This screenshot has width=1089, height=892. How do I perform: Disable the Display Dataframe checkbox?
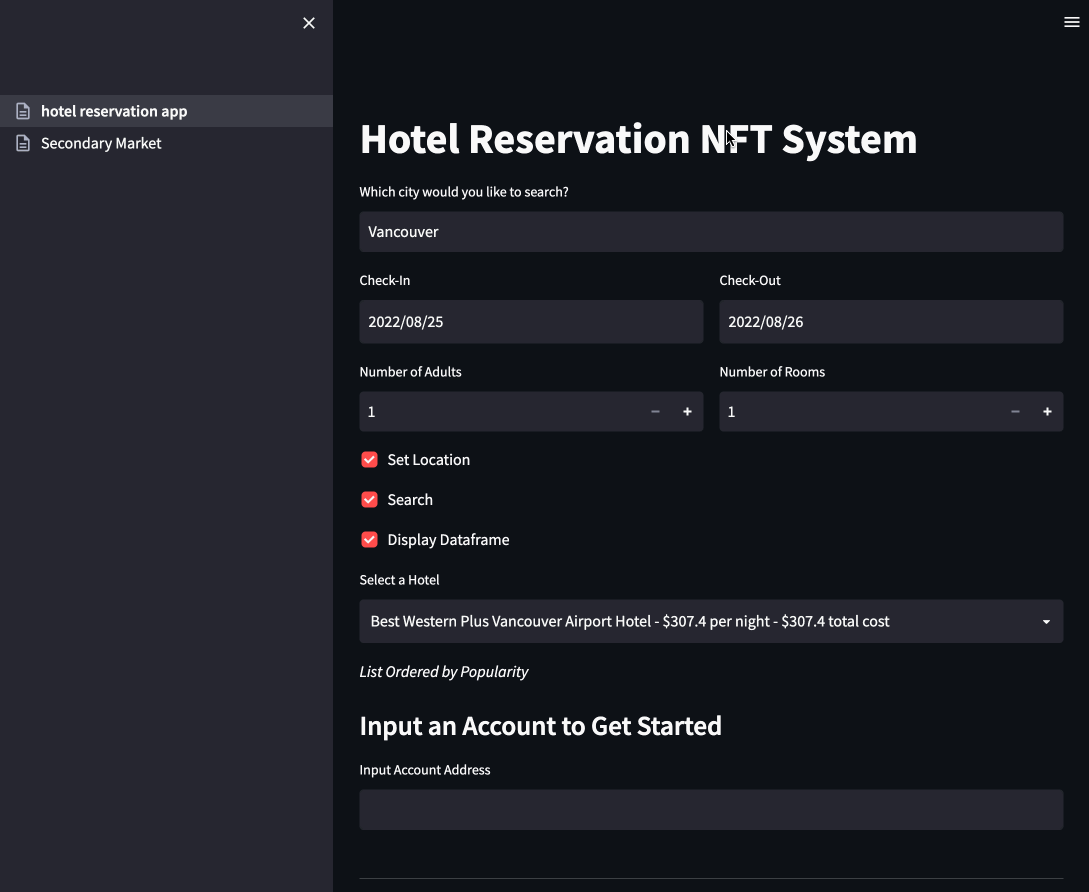[369, 540]
